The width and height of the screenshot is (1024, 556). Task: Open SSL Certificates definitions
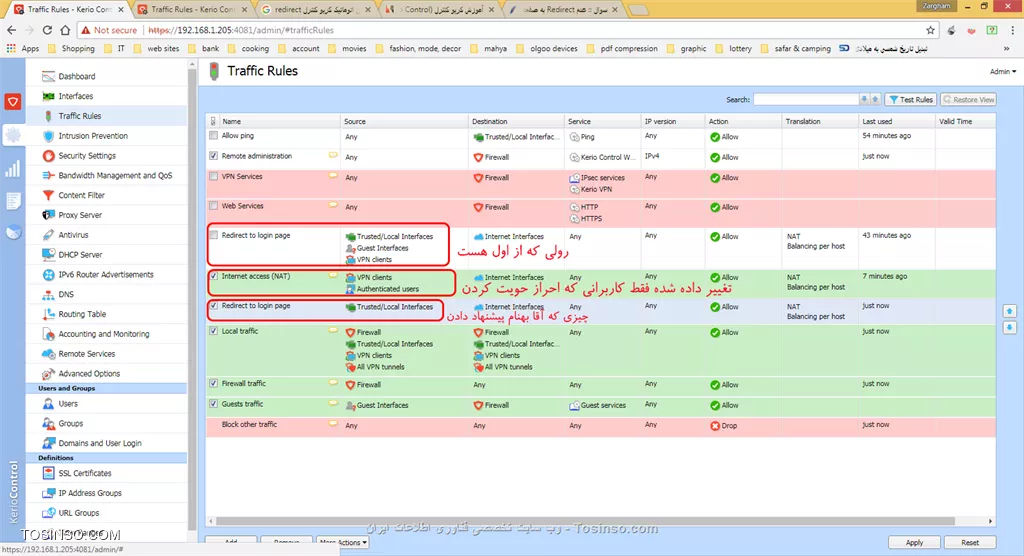pyautogui.click(x=84, y=473)
